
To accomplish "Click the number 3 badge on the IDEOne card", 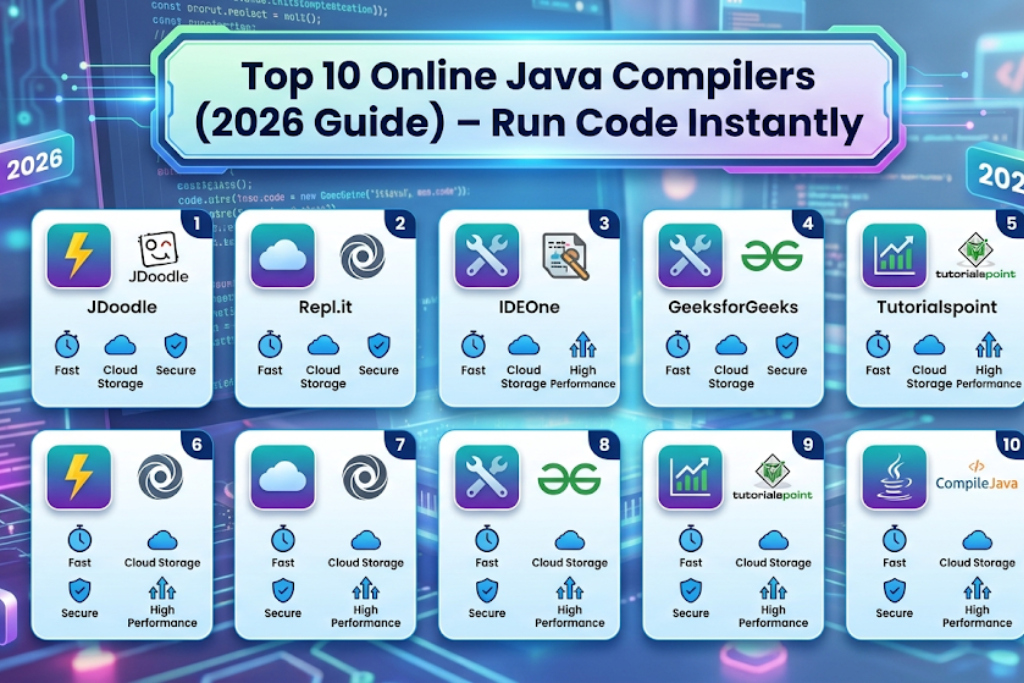I will point(604,224).
